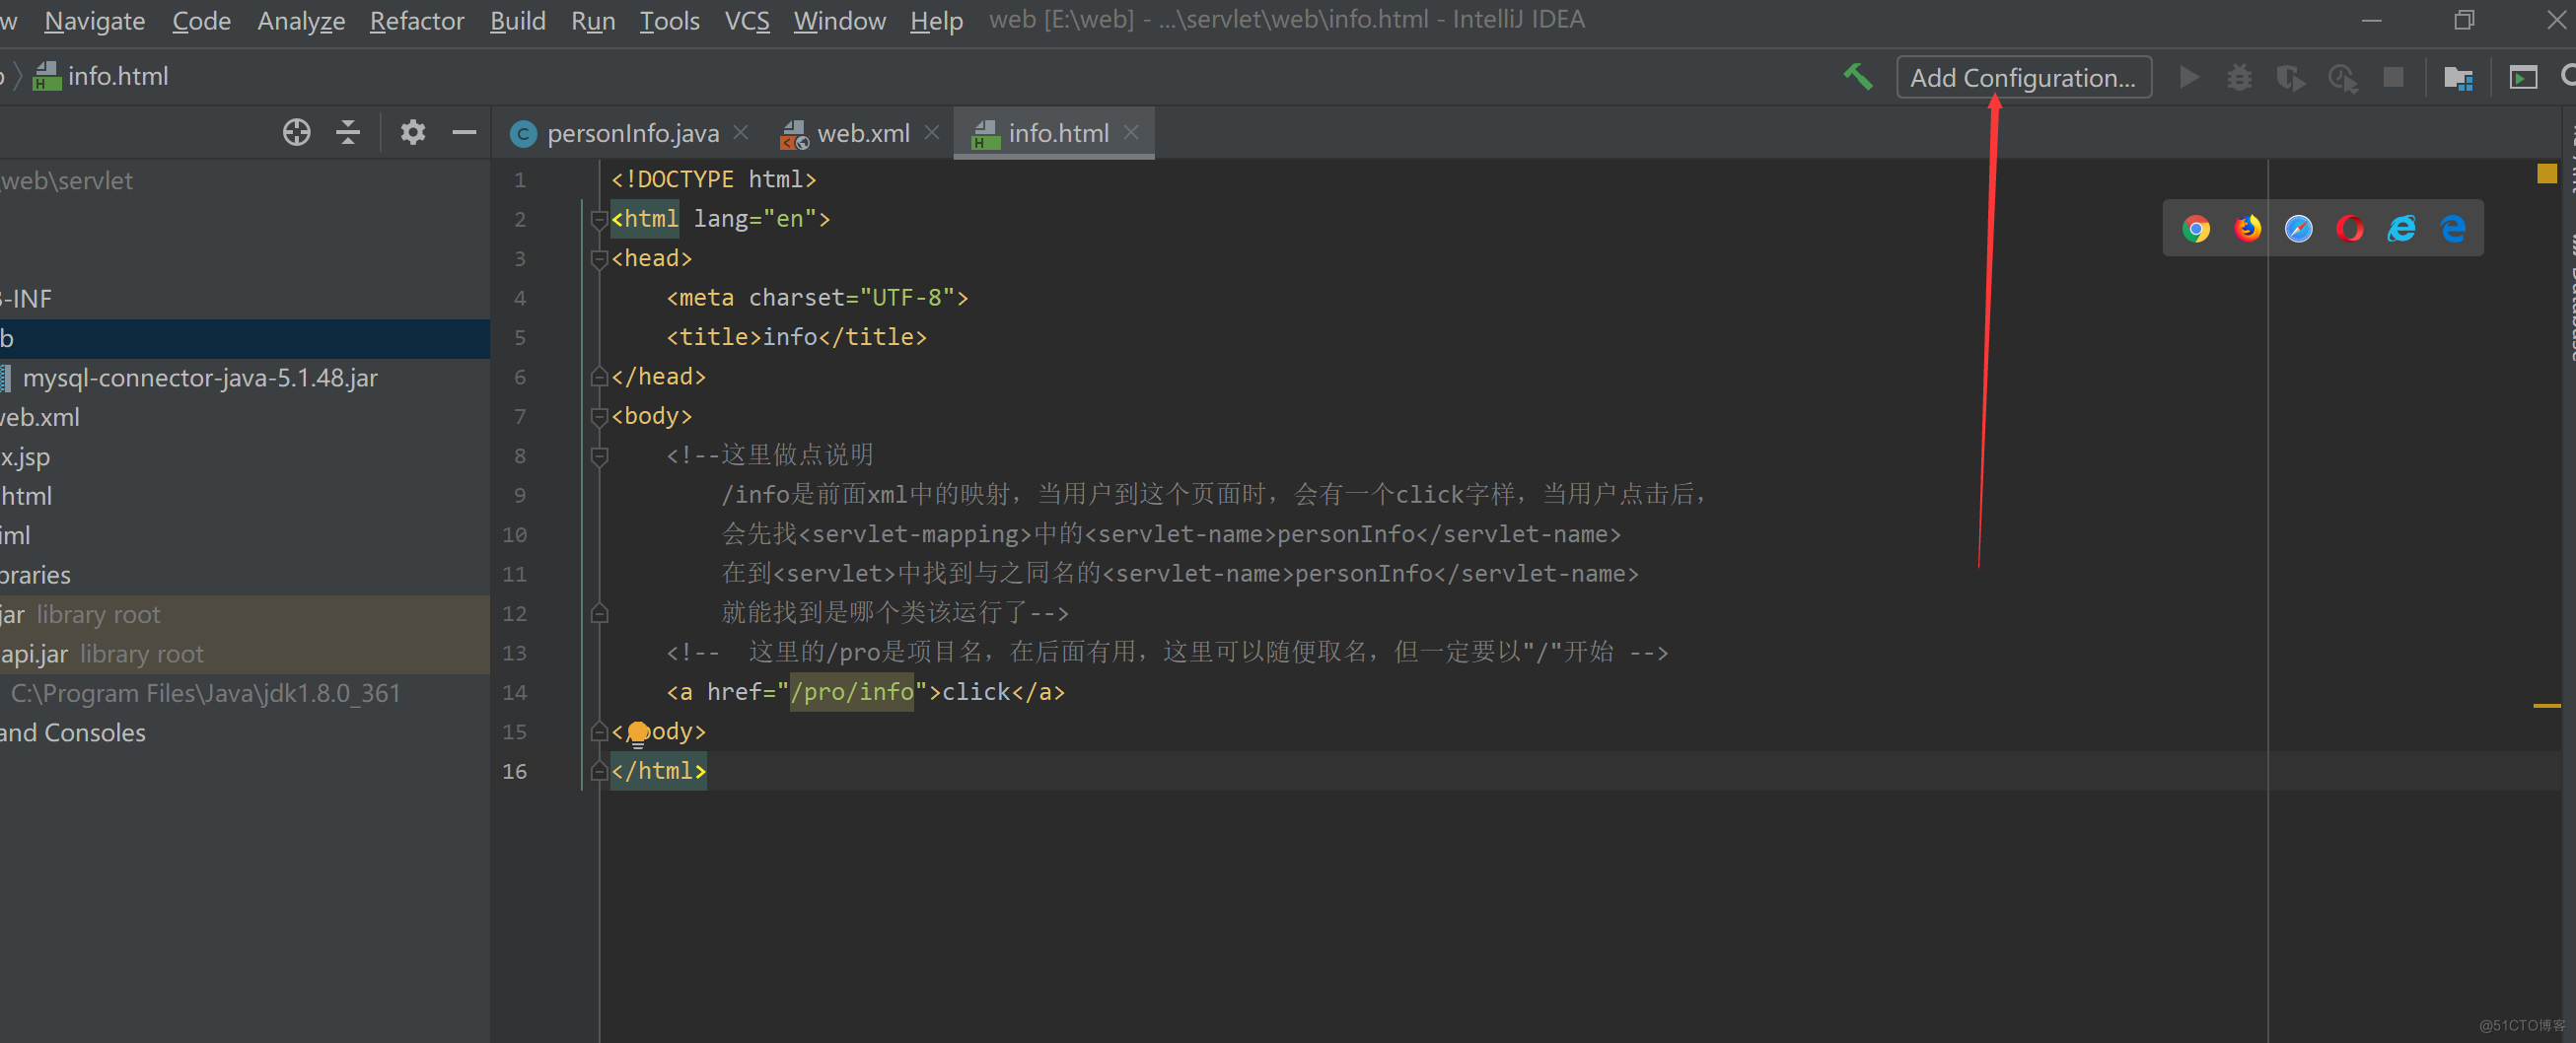Open the Refactor menu

coord(417,20)
